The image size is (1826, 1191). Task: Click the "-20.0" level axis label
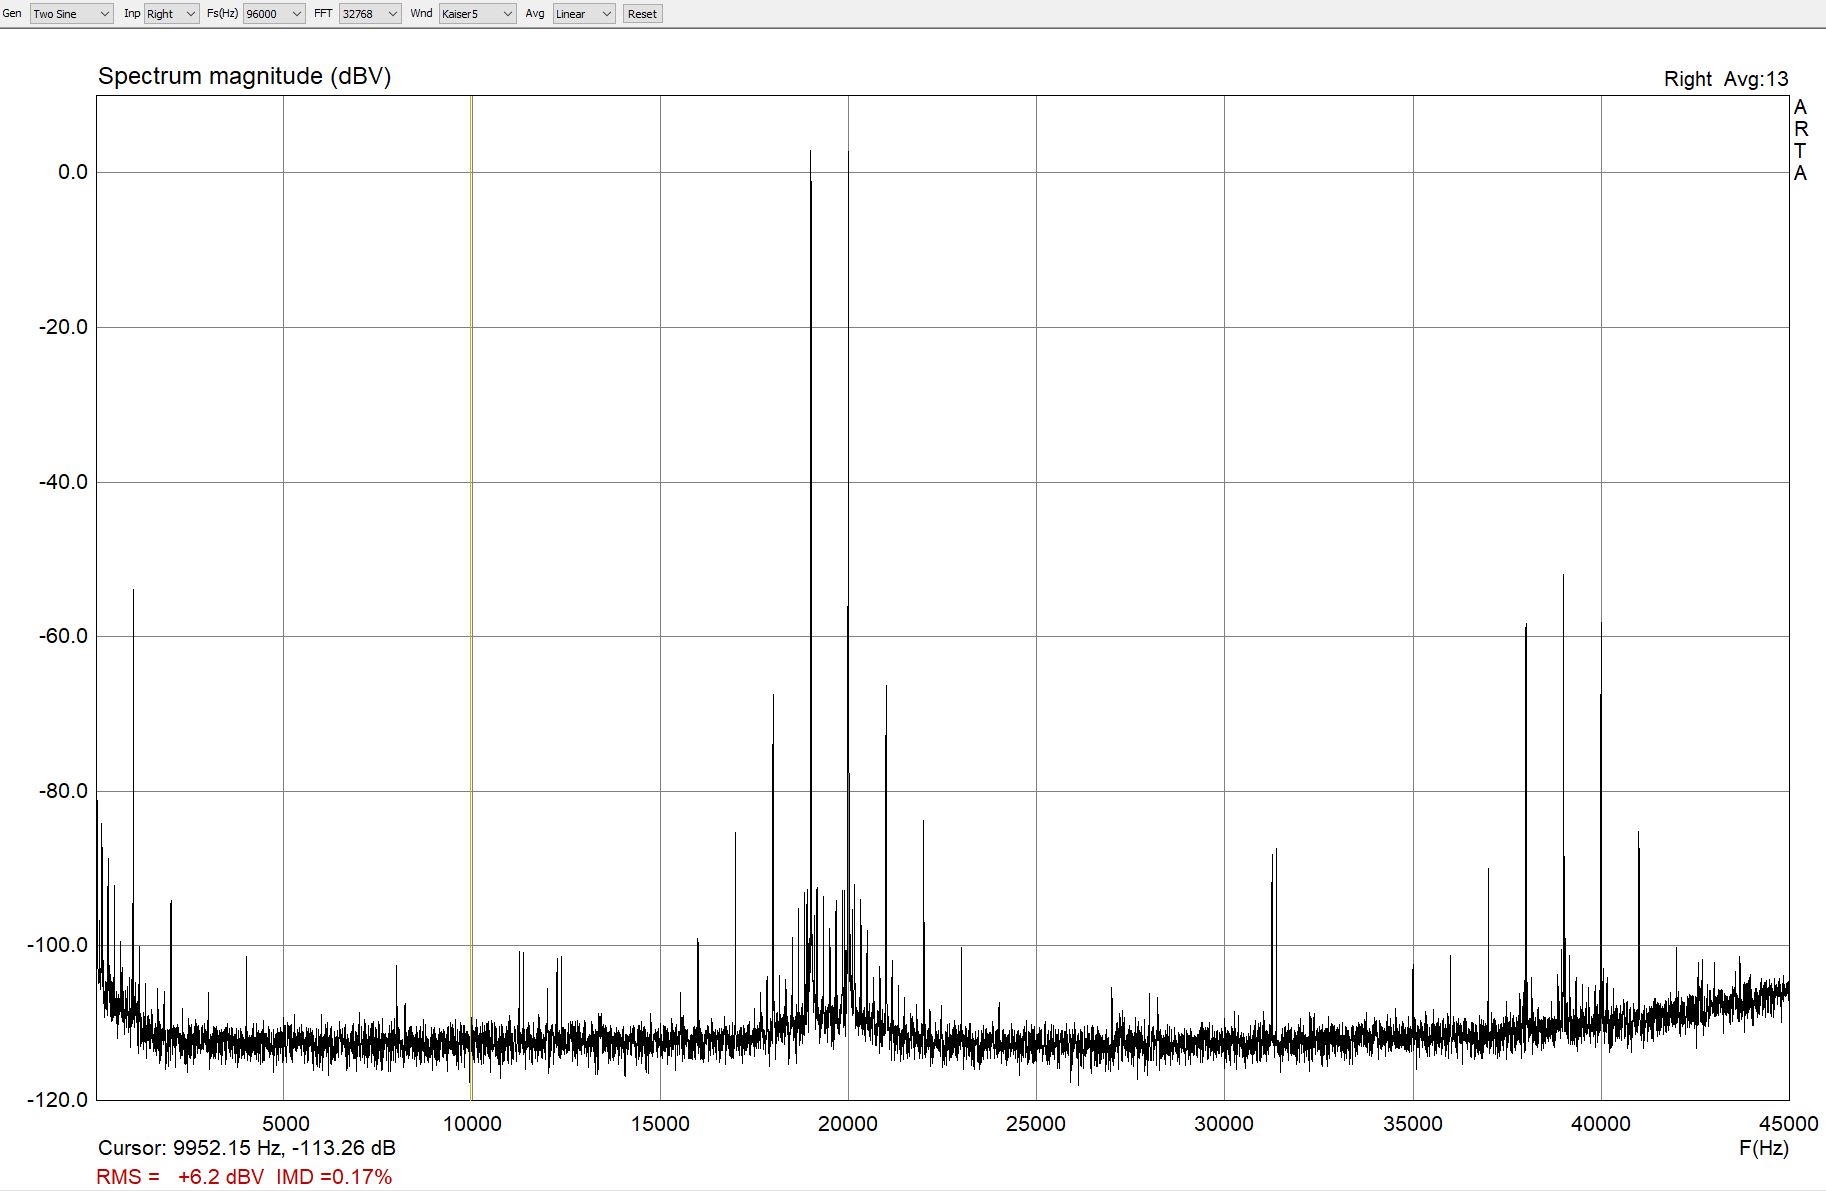coord(63,327)
